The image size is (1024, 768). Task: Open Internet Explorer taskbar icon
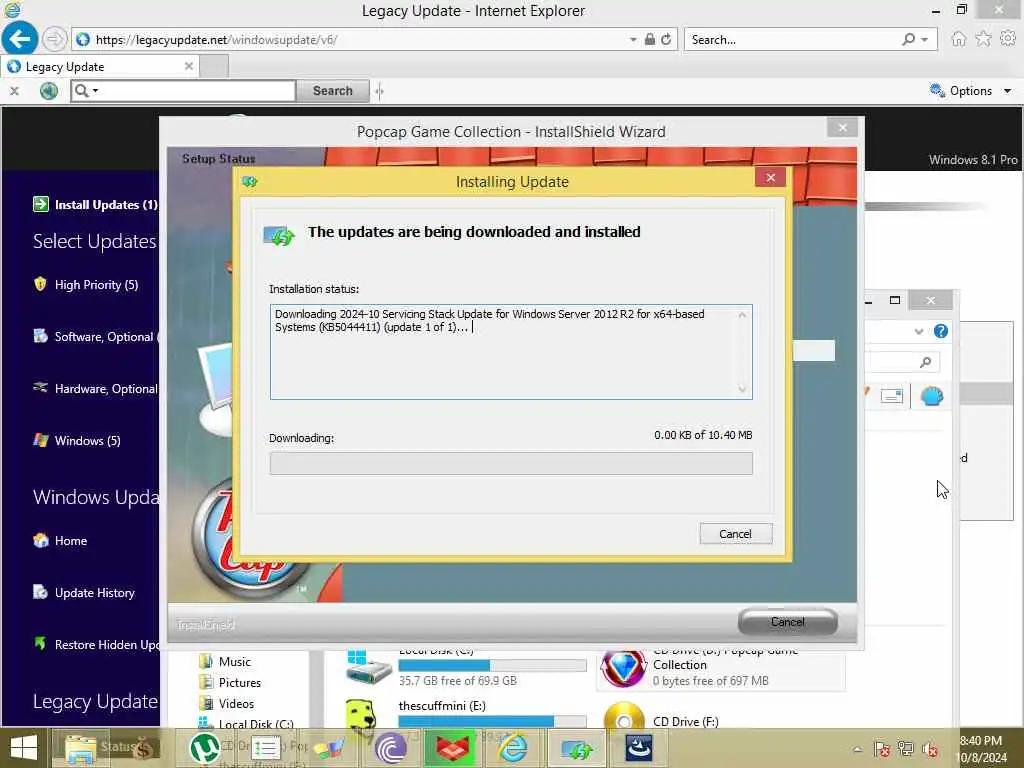[513, 748]
